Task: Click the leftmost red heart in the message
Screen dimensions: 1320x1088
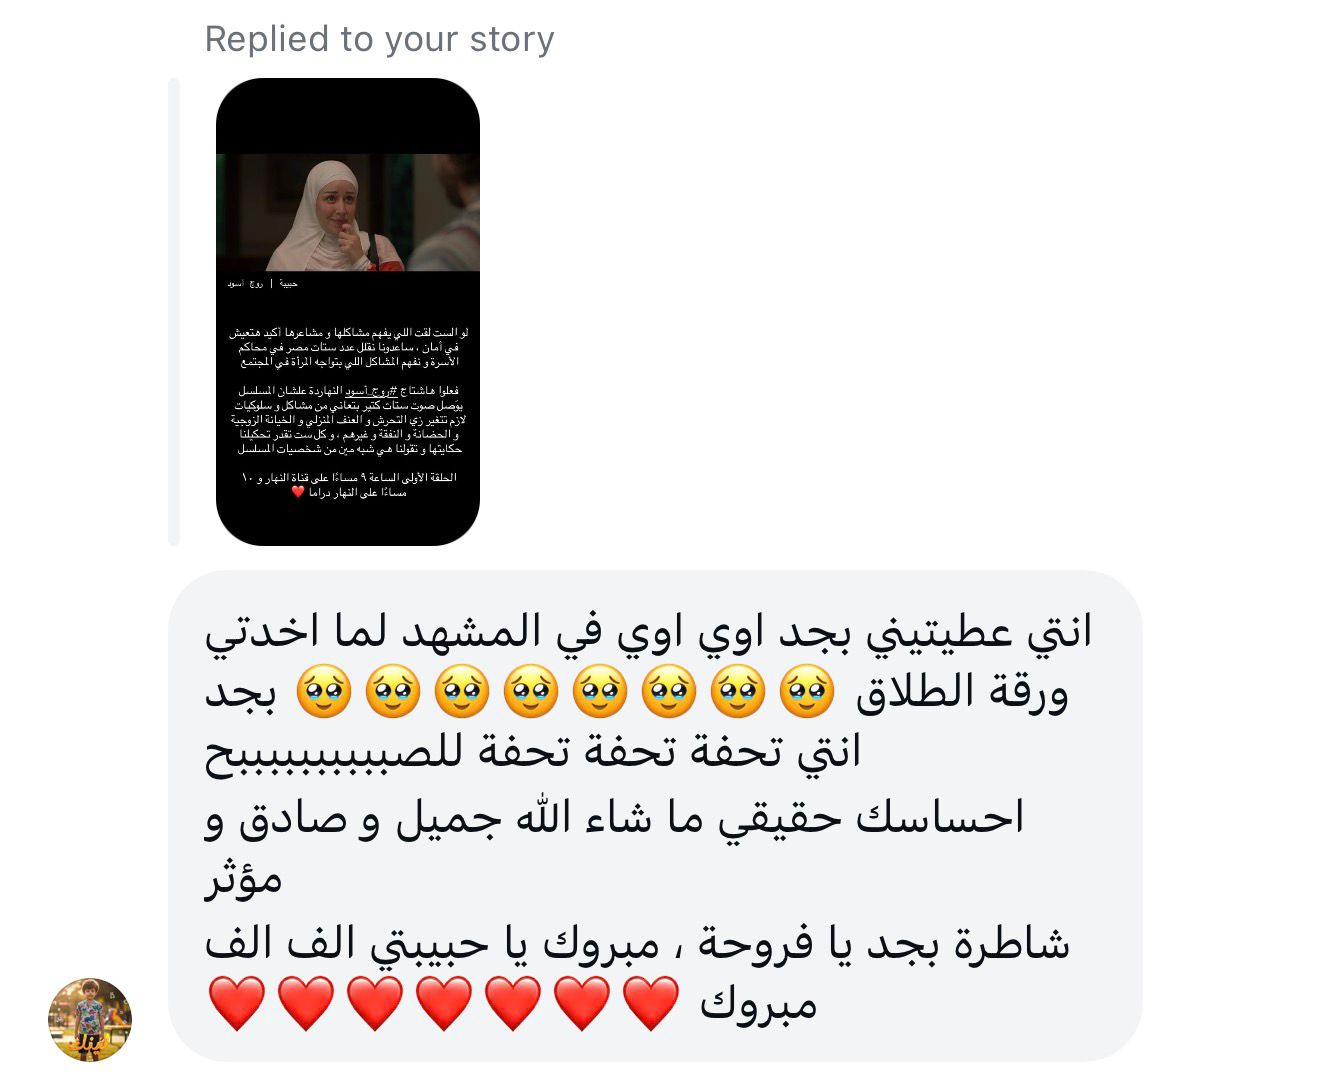Action: point(237,1003)
